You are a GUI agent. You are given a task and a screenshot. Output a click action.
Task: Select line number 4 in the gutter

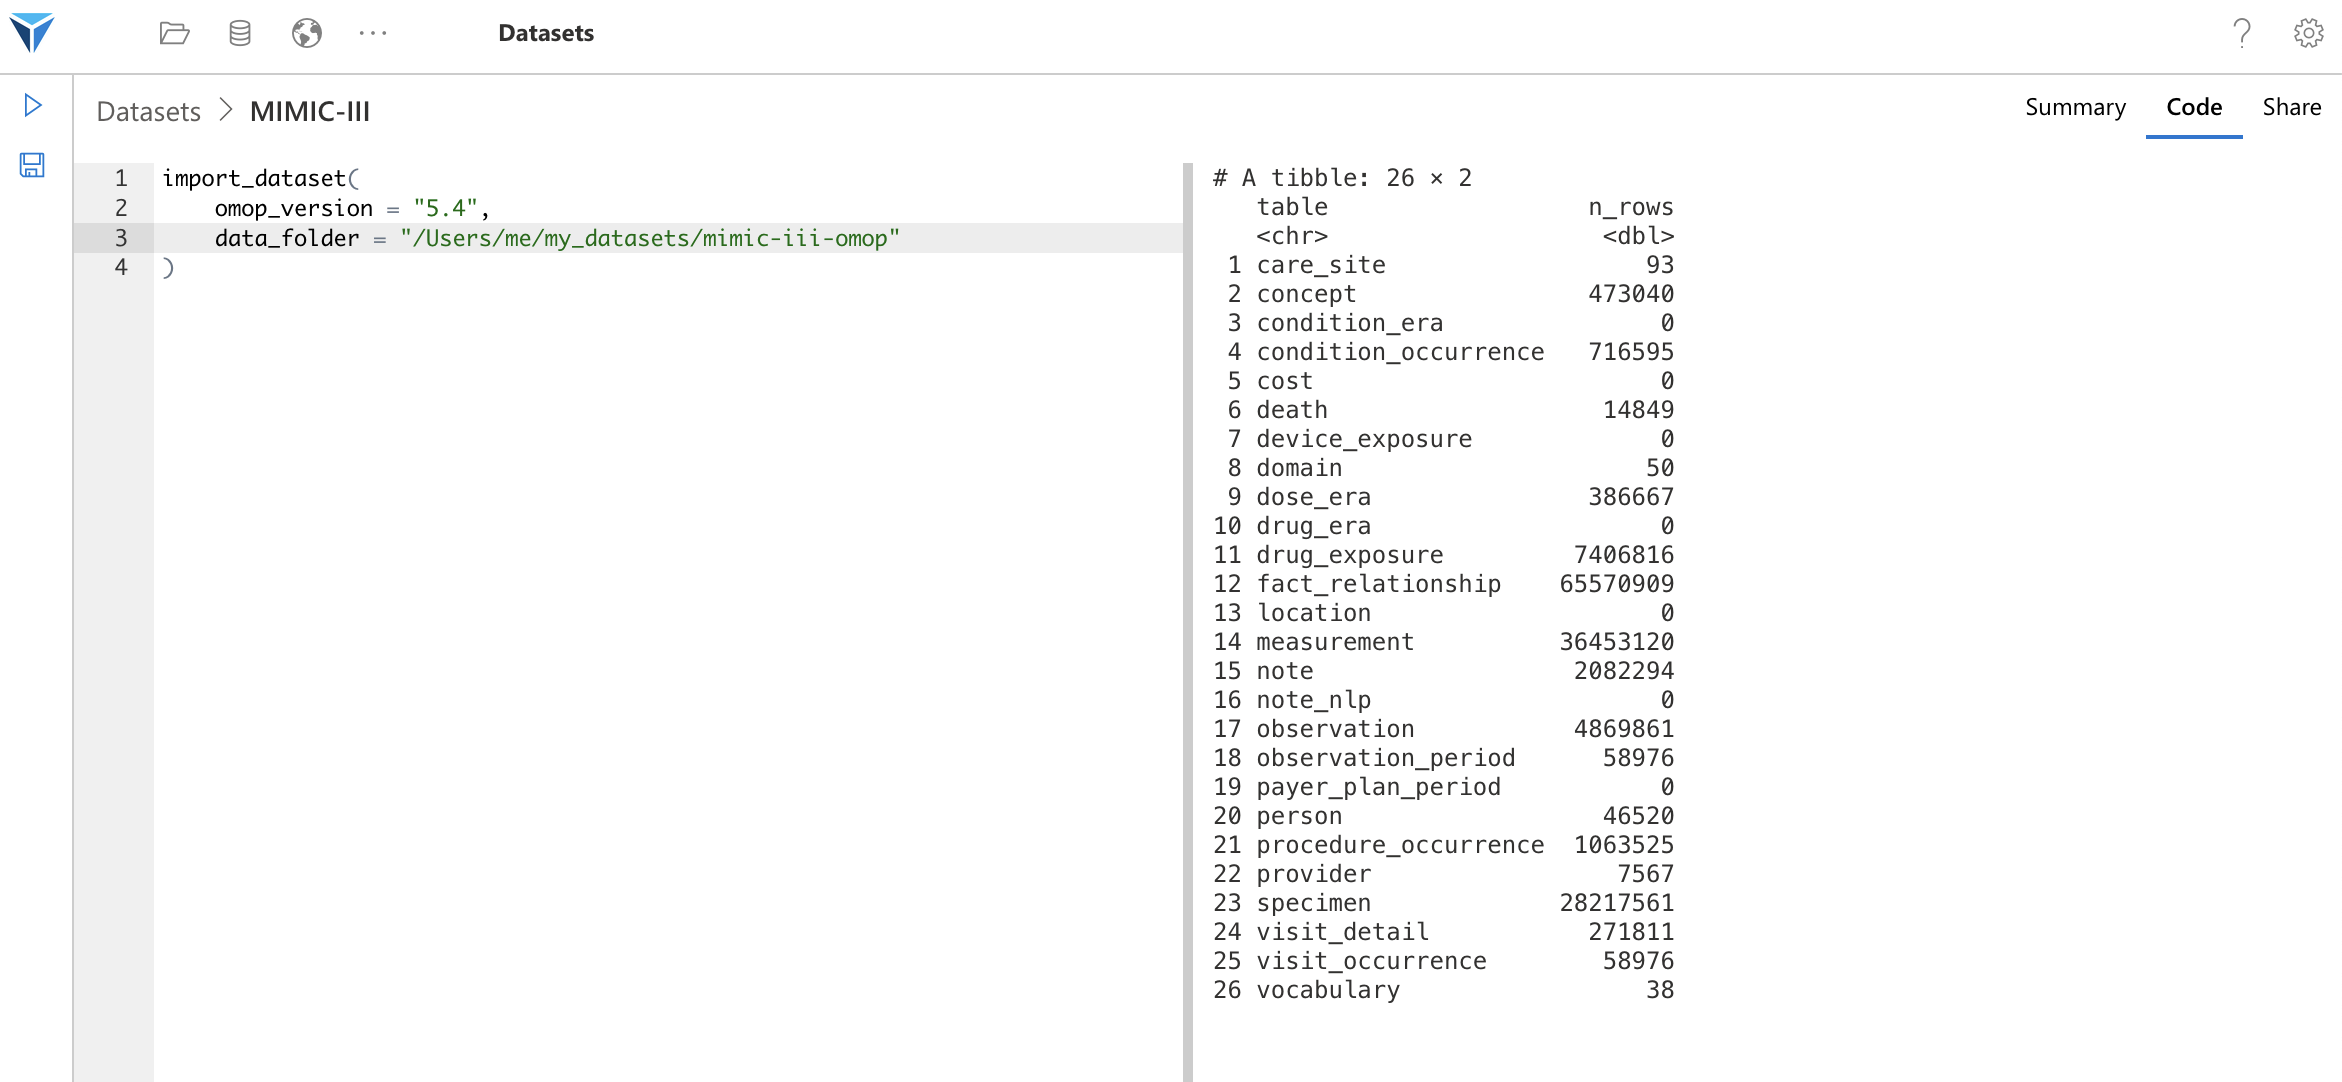point(121,267)
